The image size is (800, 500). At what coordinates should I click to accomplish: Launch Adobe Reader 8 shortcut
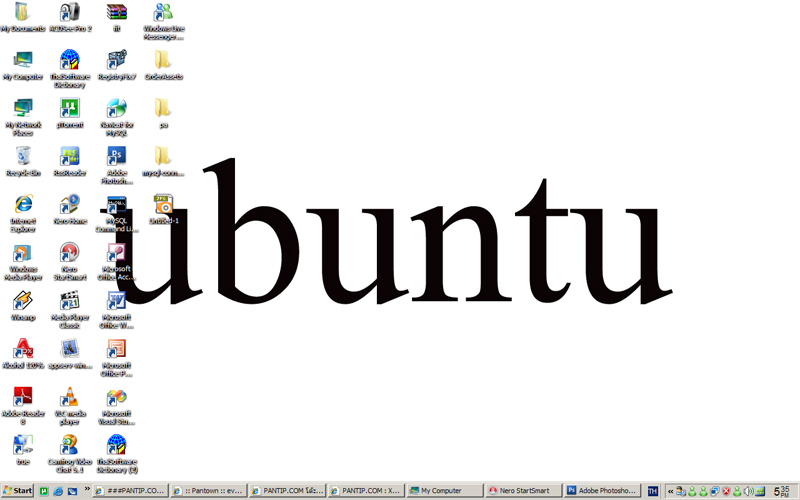[x=22, y=406]
